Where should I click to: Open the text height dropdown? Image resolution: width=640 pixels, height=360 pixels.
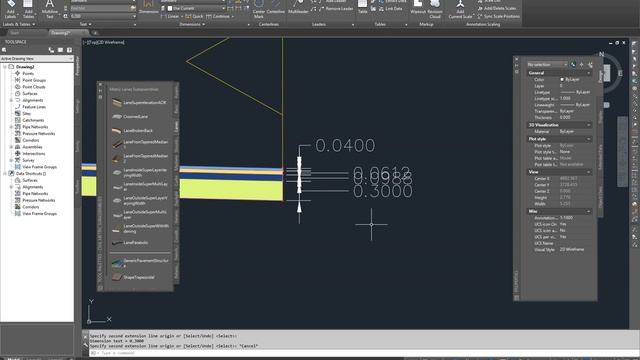(134, 16)
